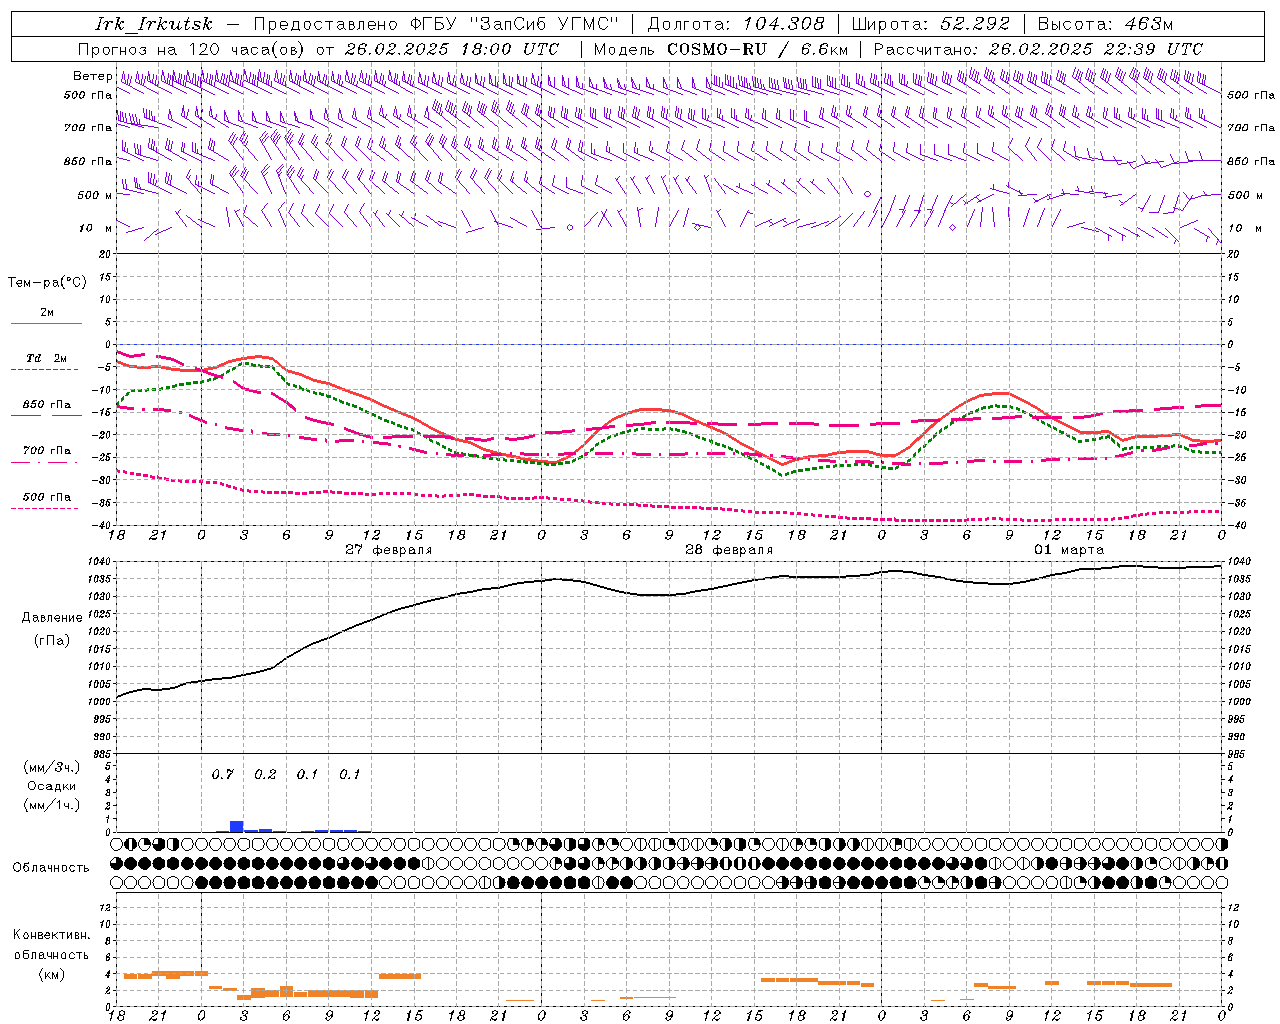The image size is (1280, 1024).
Task: Click the Тем-ра(°C) panel label
Action: [x=47, y=283]
